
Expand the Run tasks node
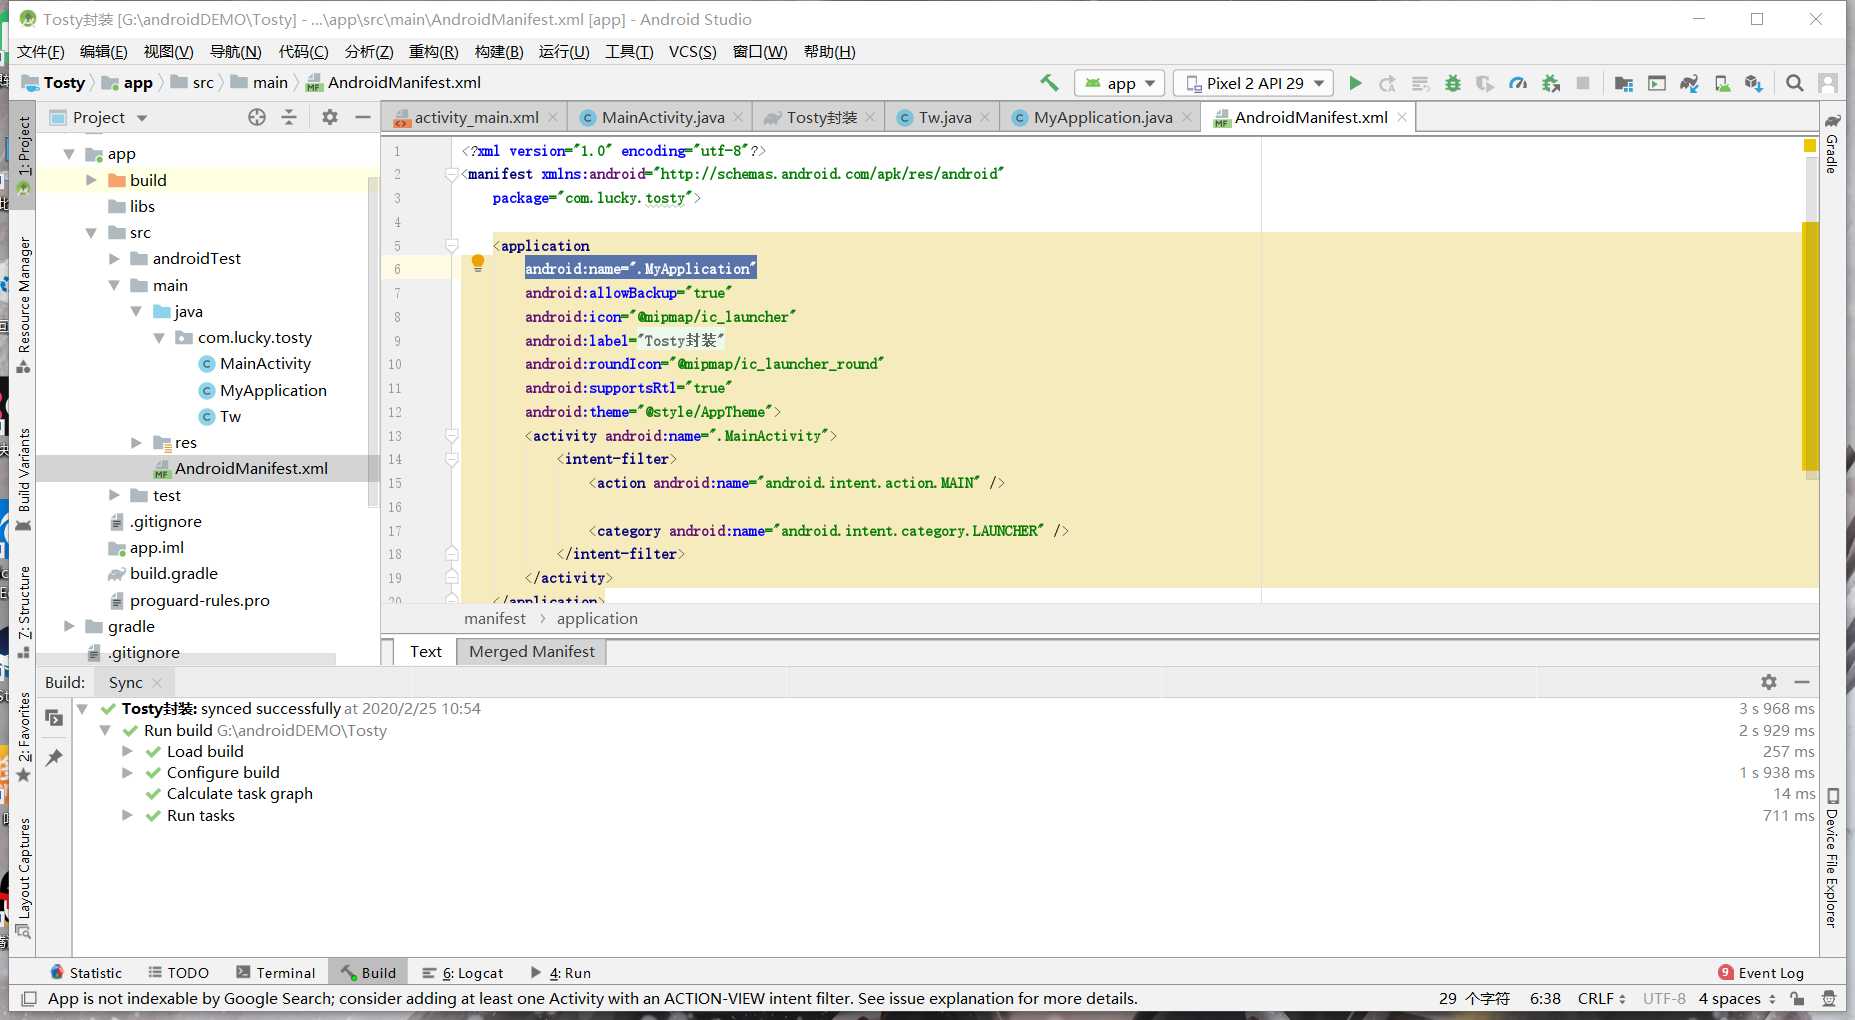point(127,815)
